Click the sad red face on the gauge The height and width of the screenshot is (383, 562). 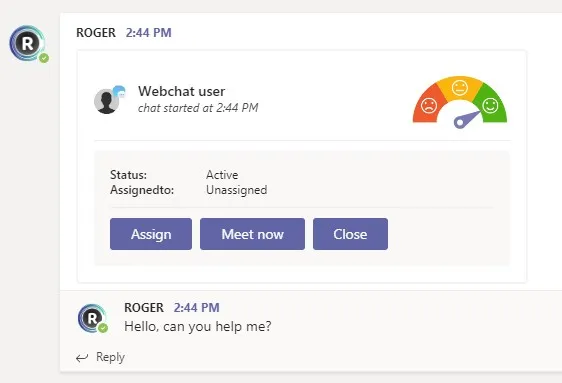pyautogui.click(x=429, y=106)
